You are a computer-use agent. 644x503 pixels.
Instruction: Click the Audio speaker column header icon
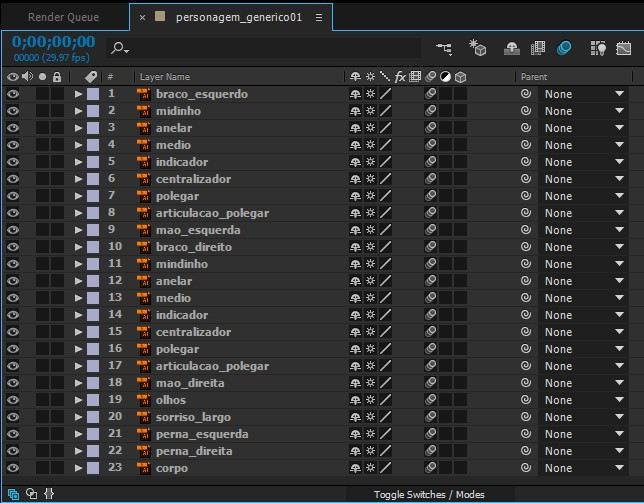pyautogui.click(x=28, y=76)
